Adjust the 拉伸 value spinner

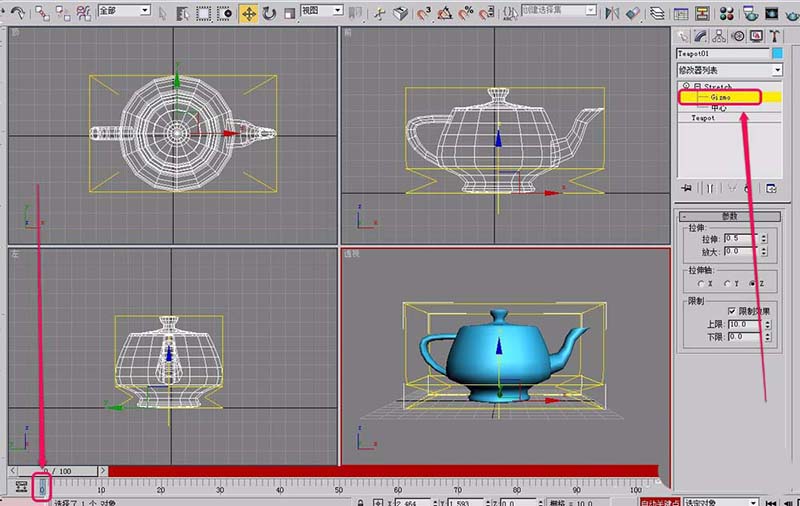764,238
